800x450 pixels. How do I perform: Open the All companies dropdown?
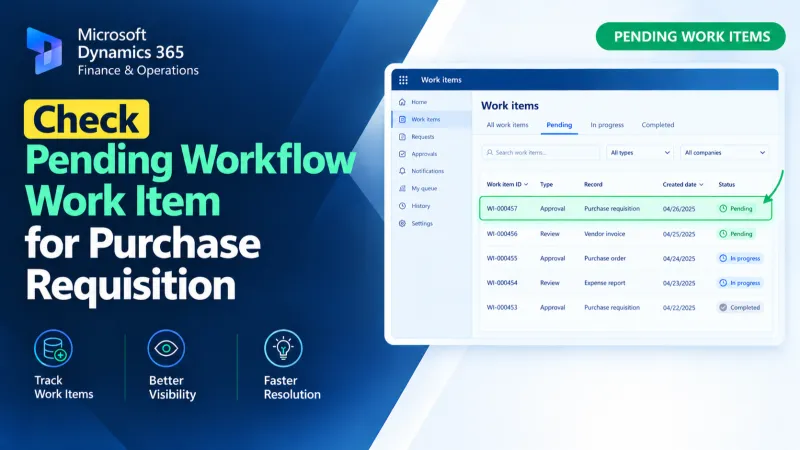[x=724, y=153]
